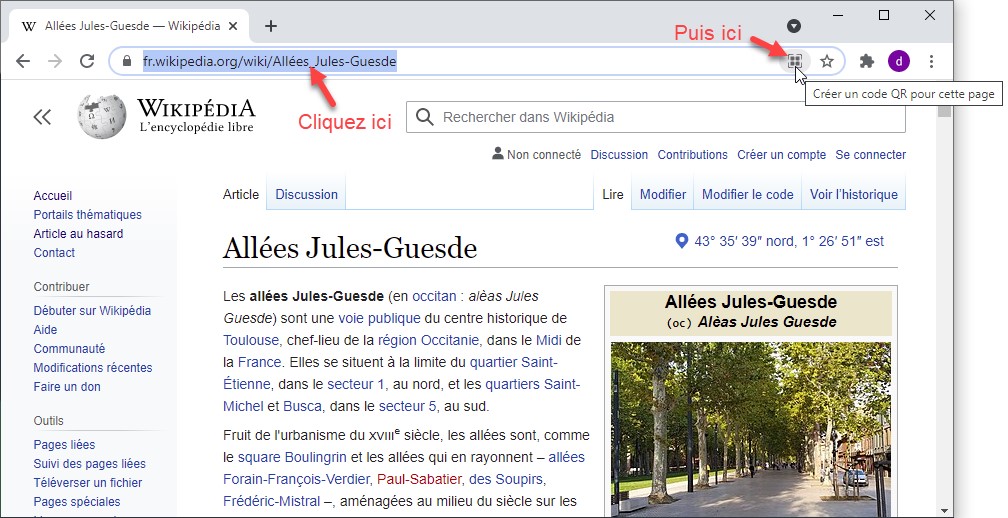1008x518 pixels.
Task: Go back to previous page
Action: click(23, 61)
